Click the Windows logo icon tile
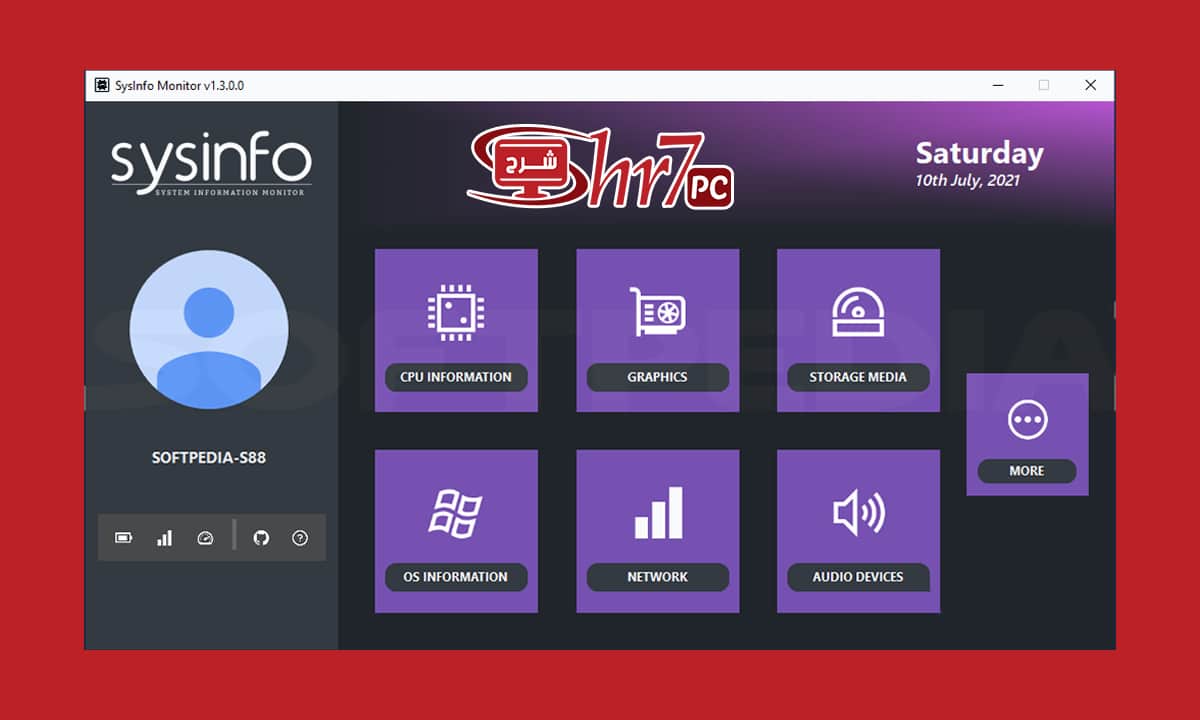Viewport: 1200px width, 720px height. point(456,513)
